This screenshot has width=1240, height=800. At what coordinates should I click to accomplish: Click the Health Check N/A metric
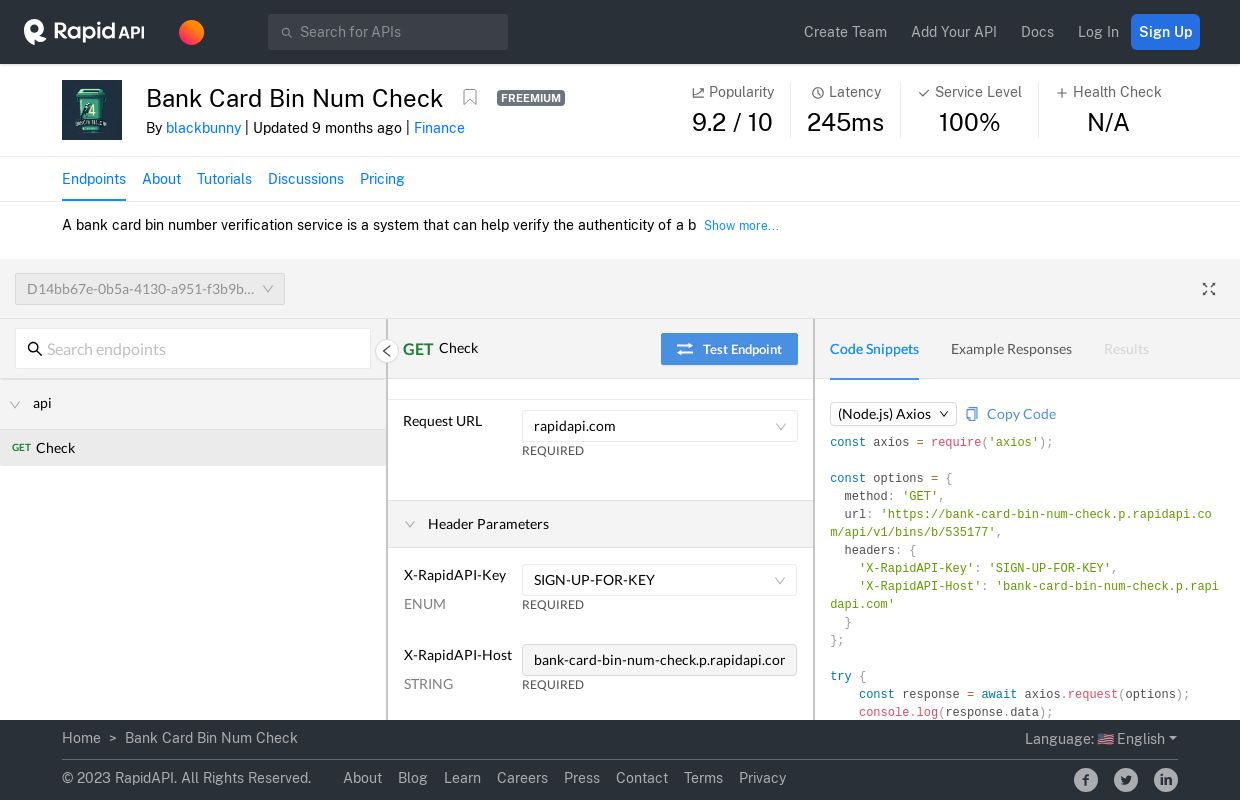tap(1108, 110)
